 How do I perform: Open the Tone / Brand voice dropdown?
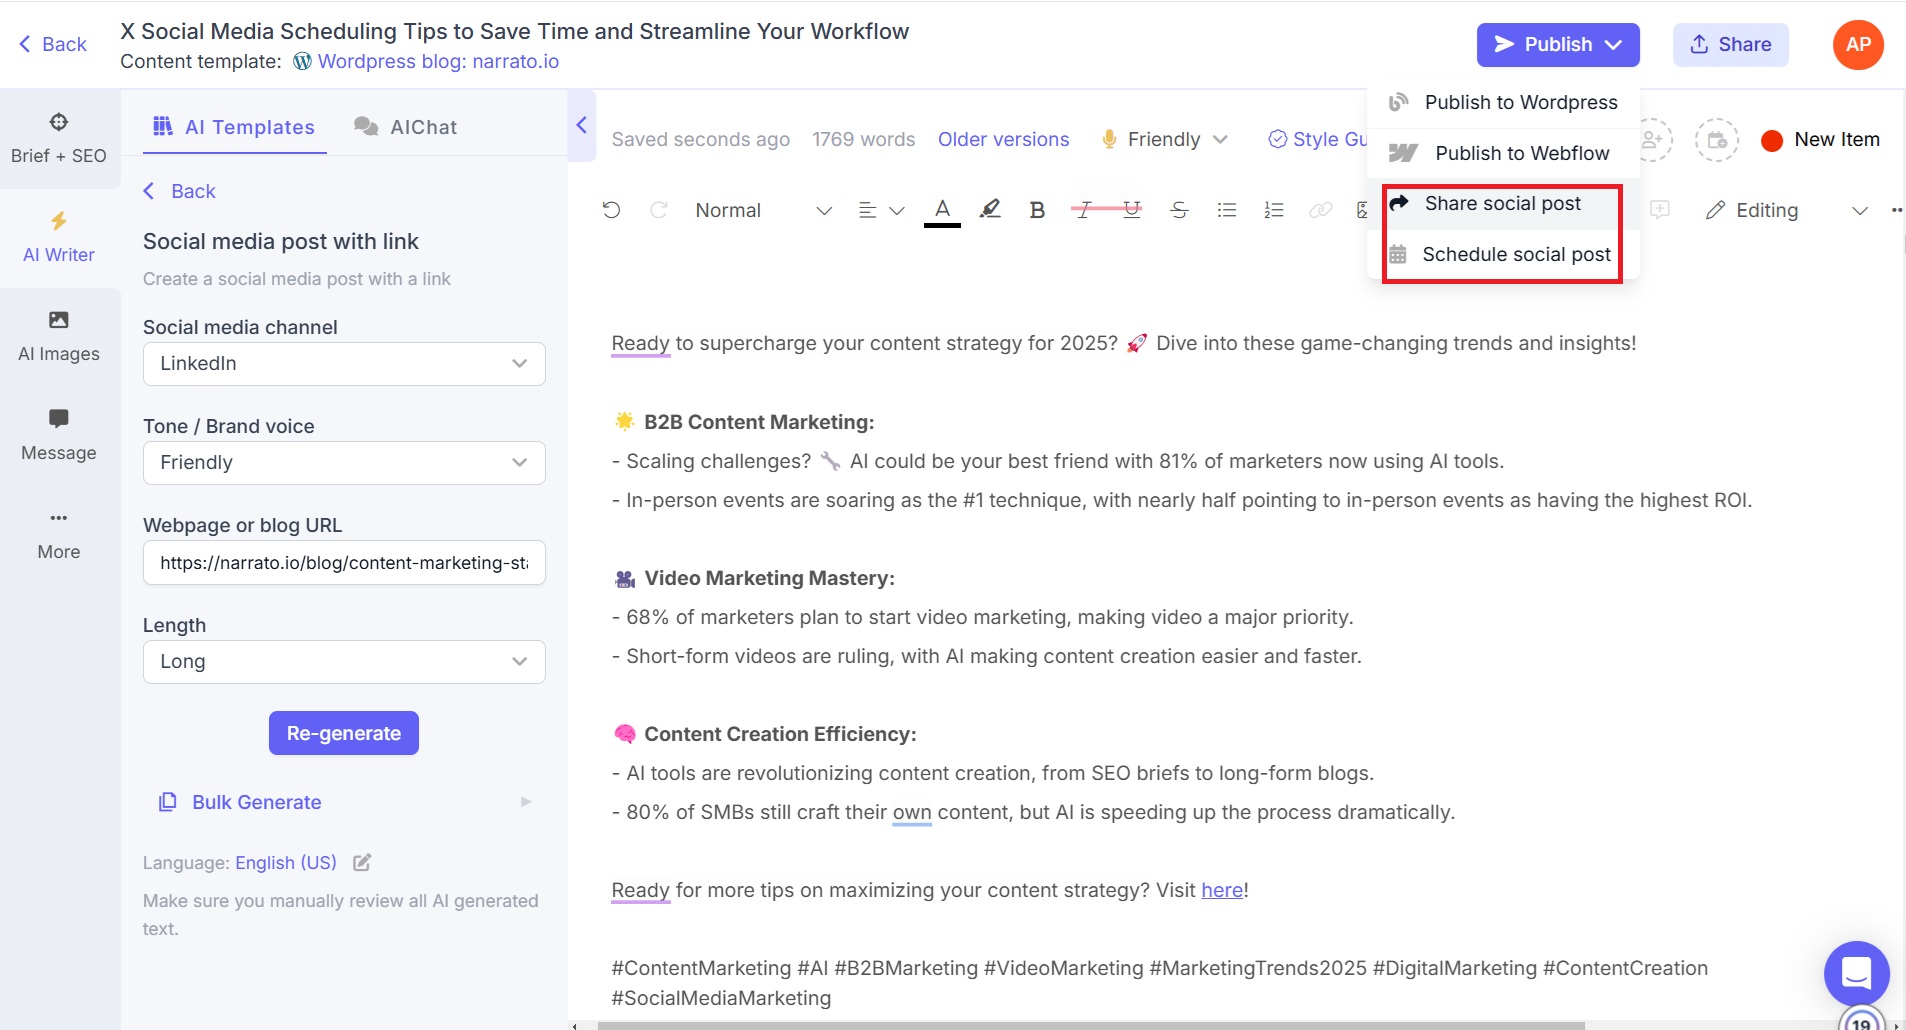tap(344, 462)
